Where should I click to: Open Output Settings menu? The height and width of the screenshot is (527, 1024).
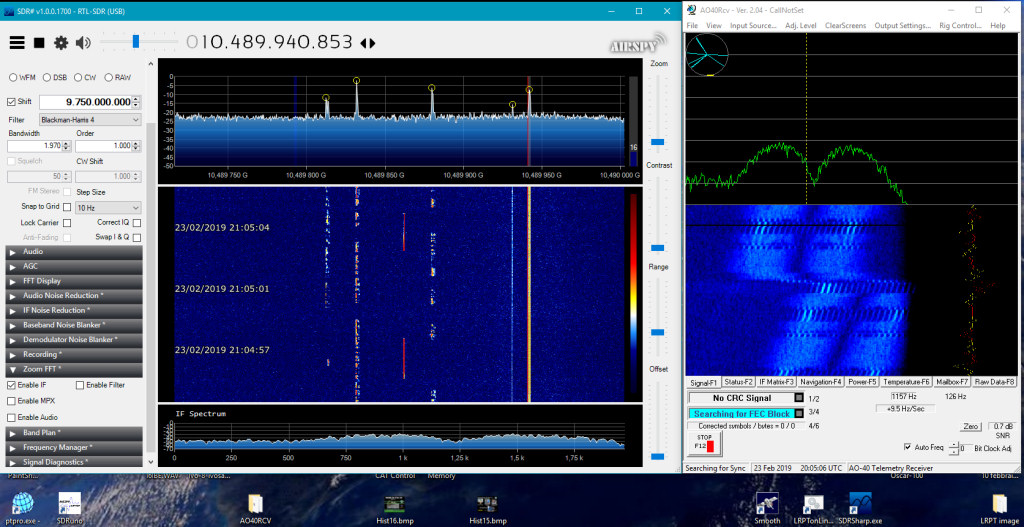click(903, 25)
